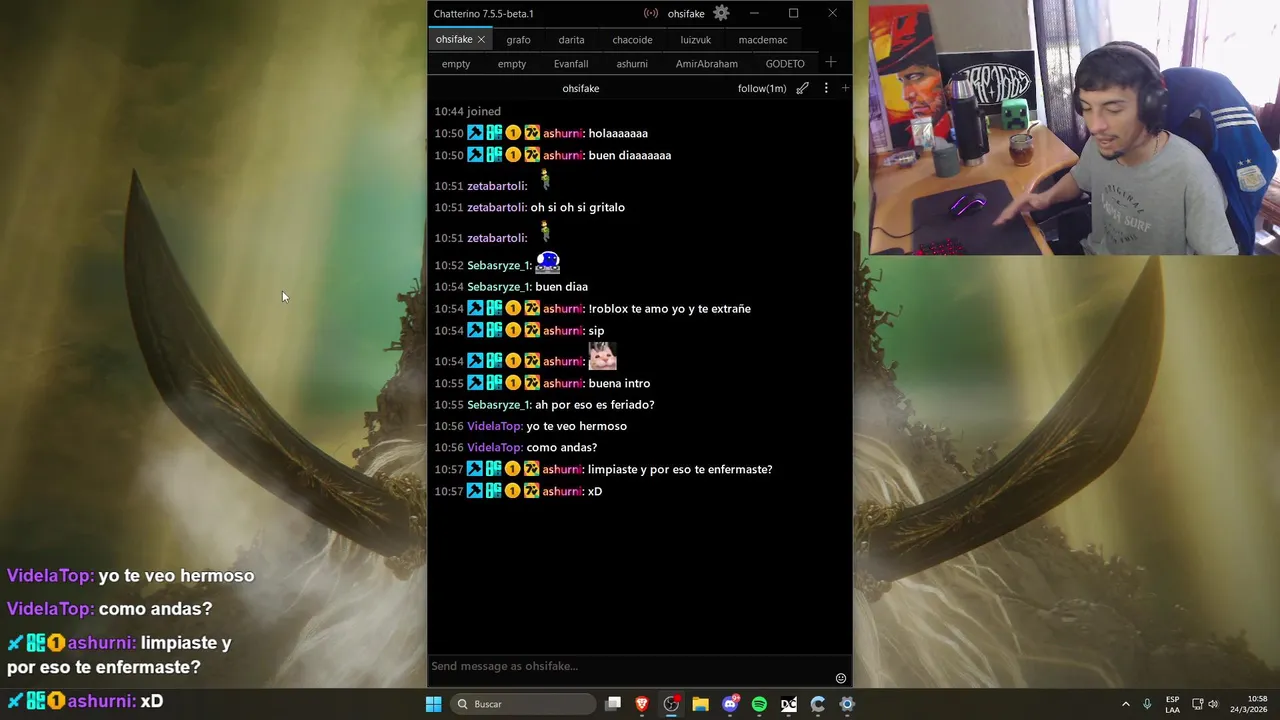Image resolution: width=1280 pixels, height=720 pixels.
Task: Open the Chatterino C icon on taskbar
Action: [x=817, y=704]
